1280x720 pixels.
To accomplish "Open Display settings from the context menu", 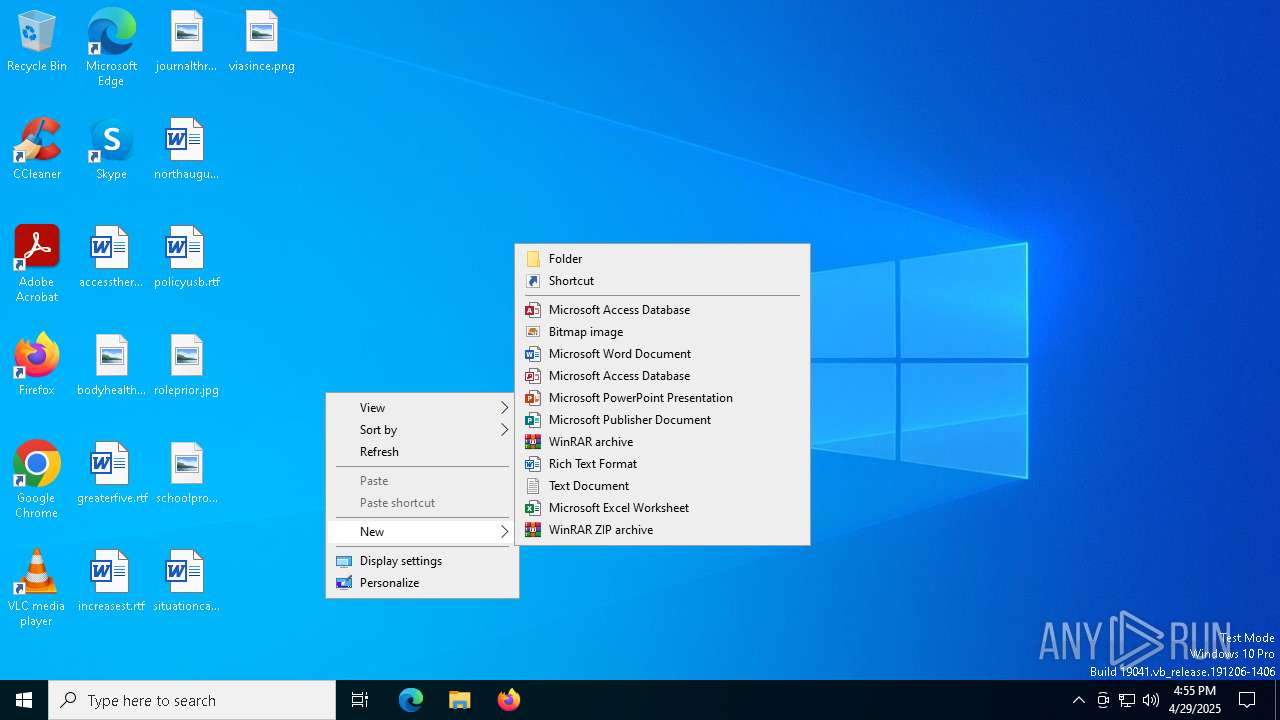I will tap(422, 560).
